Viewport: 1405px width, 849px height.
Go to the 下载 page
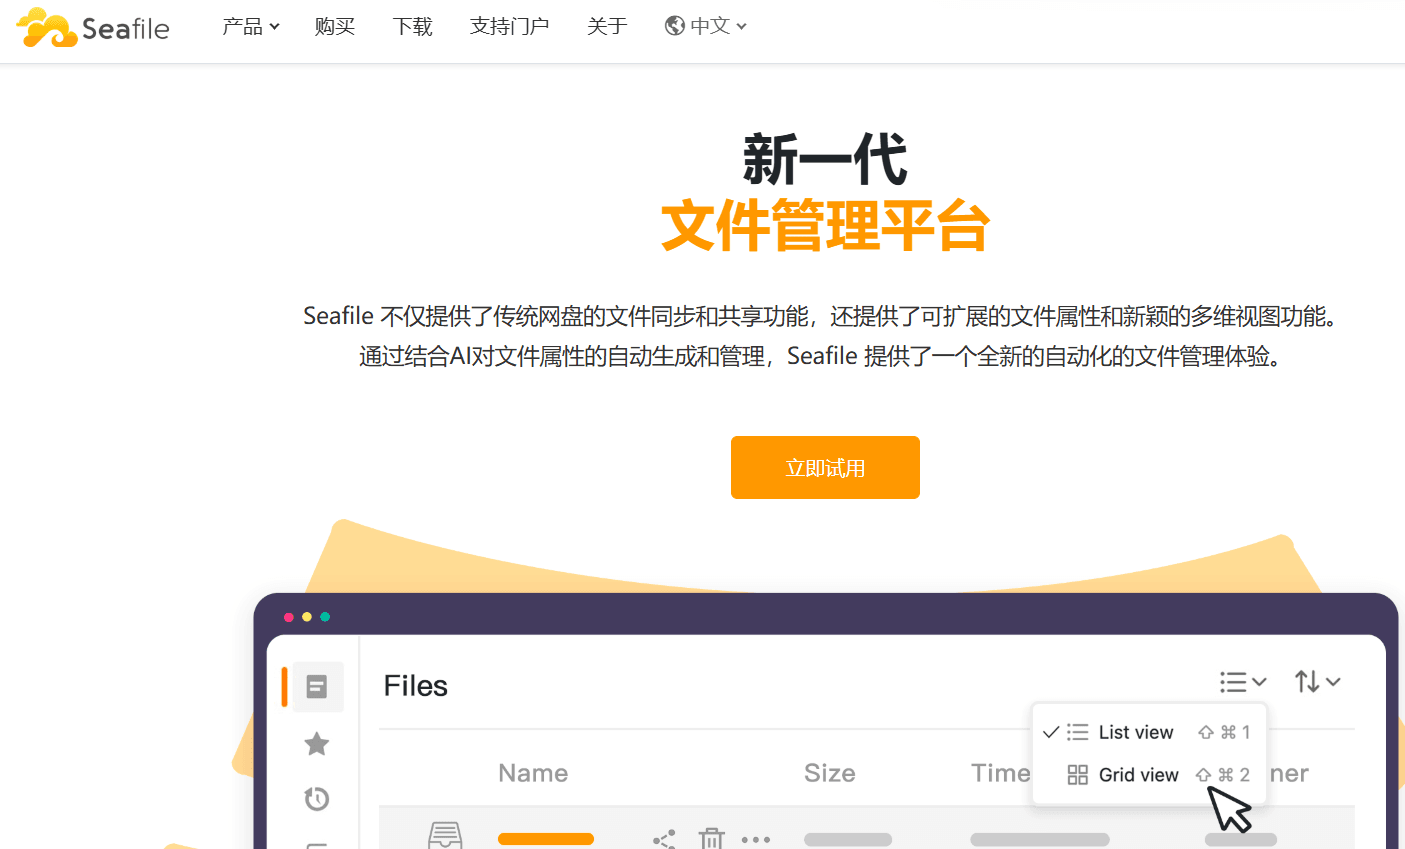[413, 26]
